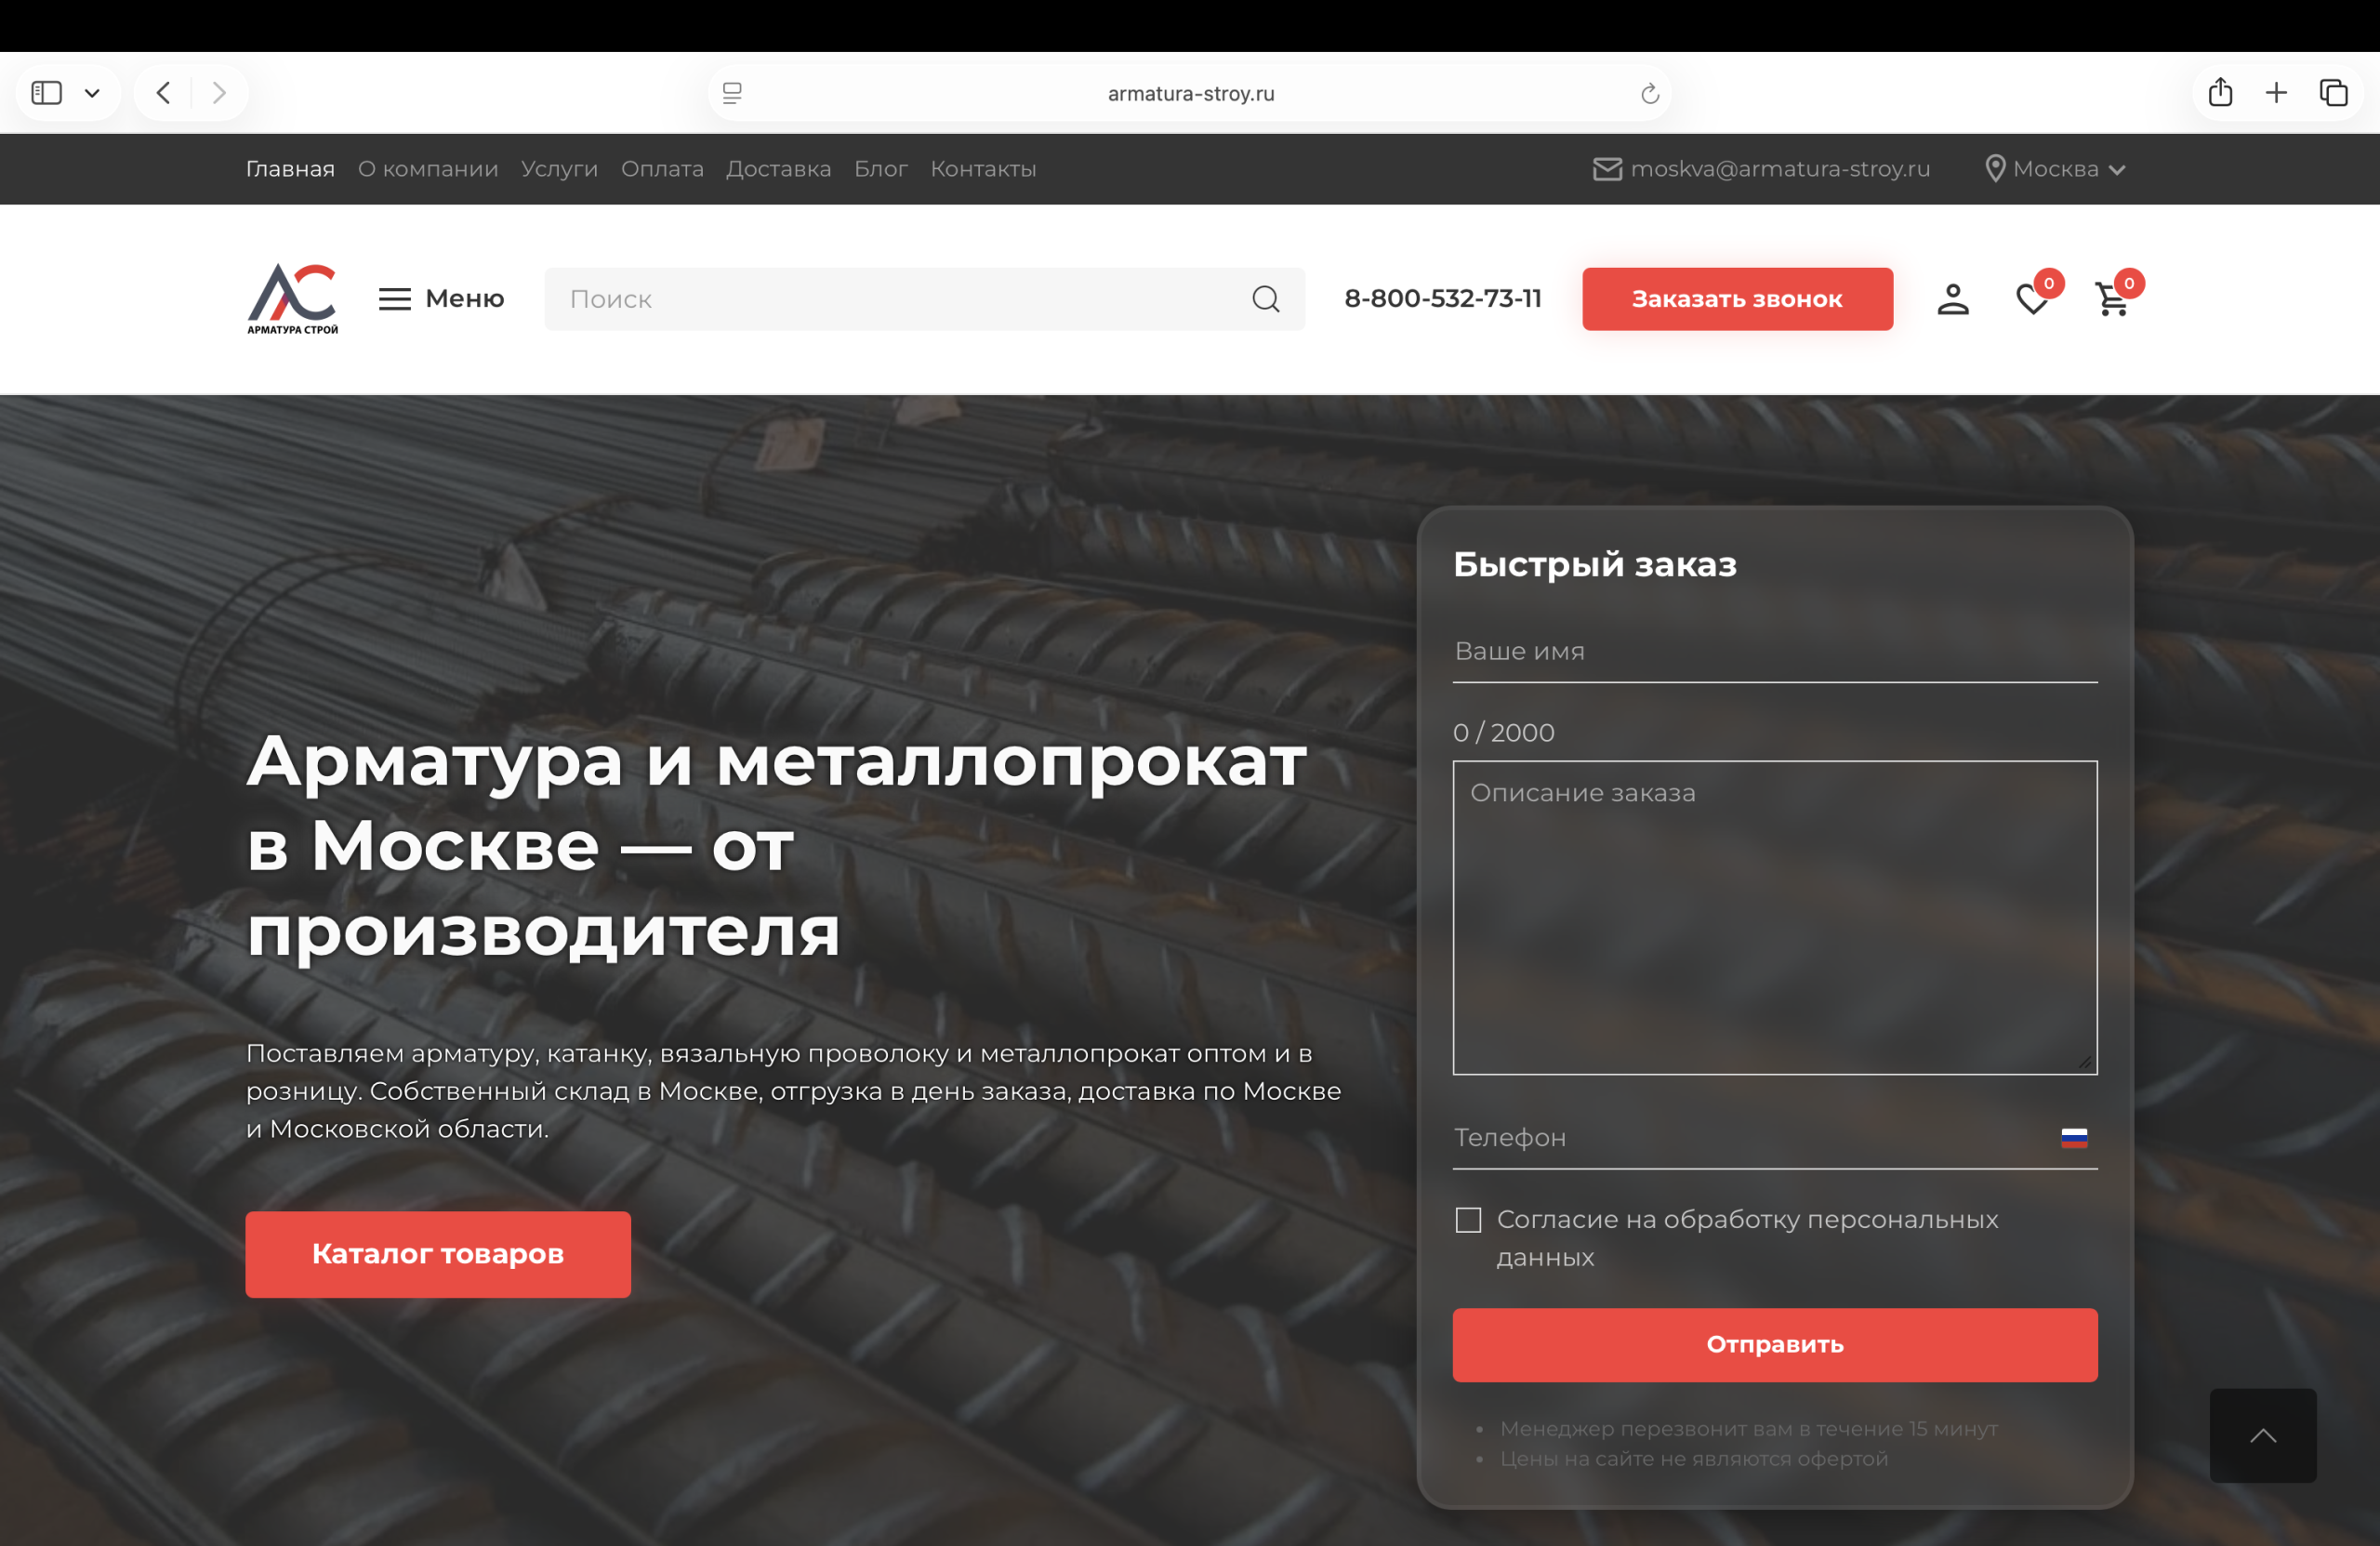The width and height of the screenshot is (2380, 1546).
Task: Expand Safari sidebar options chevron
Action: pos(92,93)
